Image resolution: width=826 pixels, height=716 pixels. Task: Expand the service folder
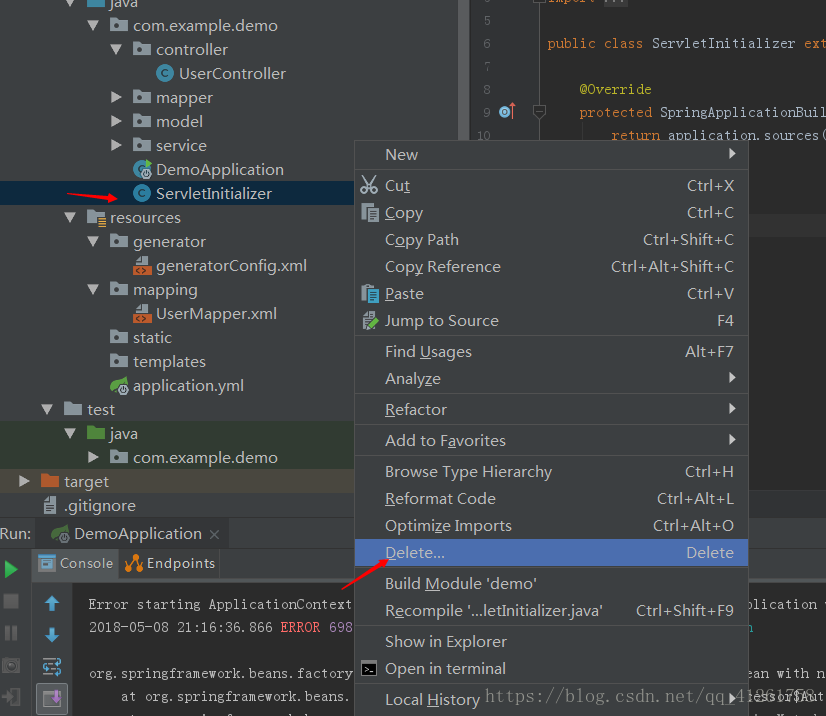[116, 145]
